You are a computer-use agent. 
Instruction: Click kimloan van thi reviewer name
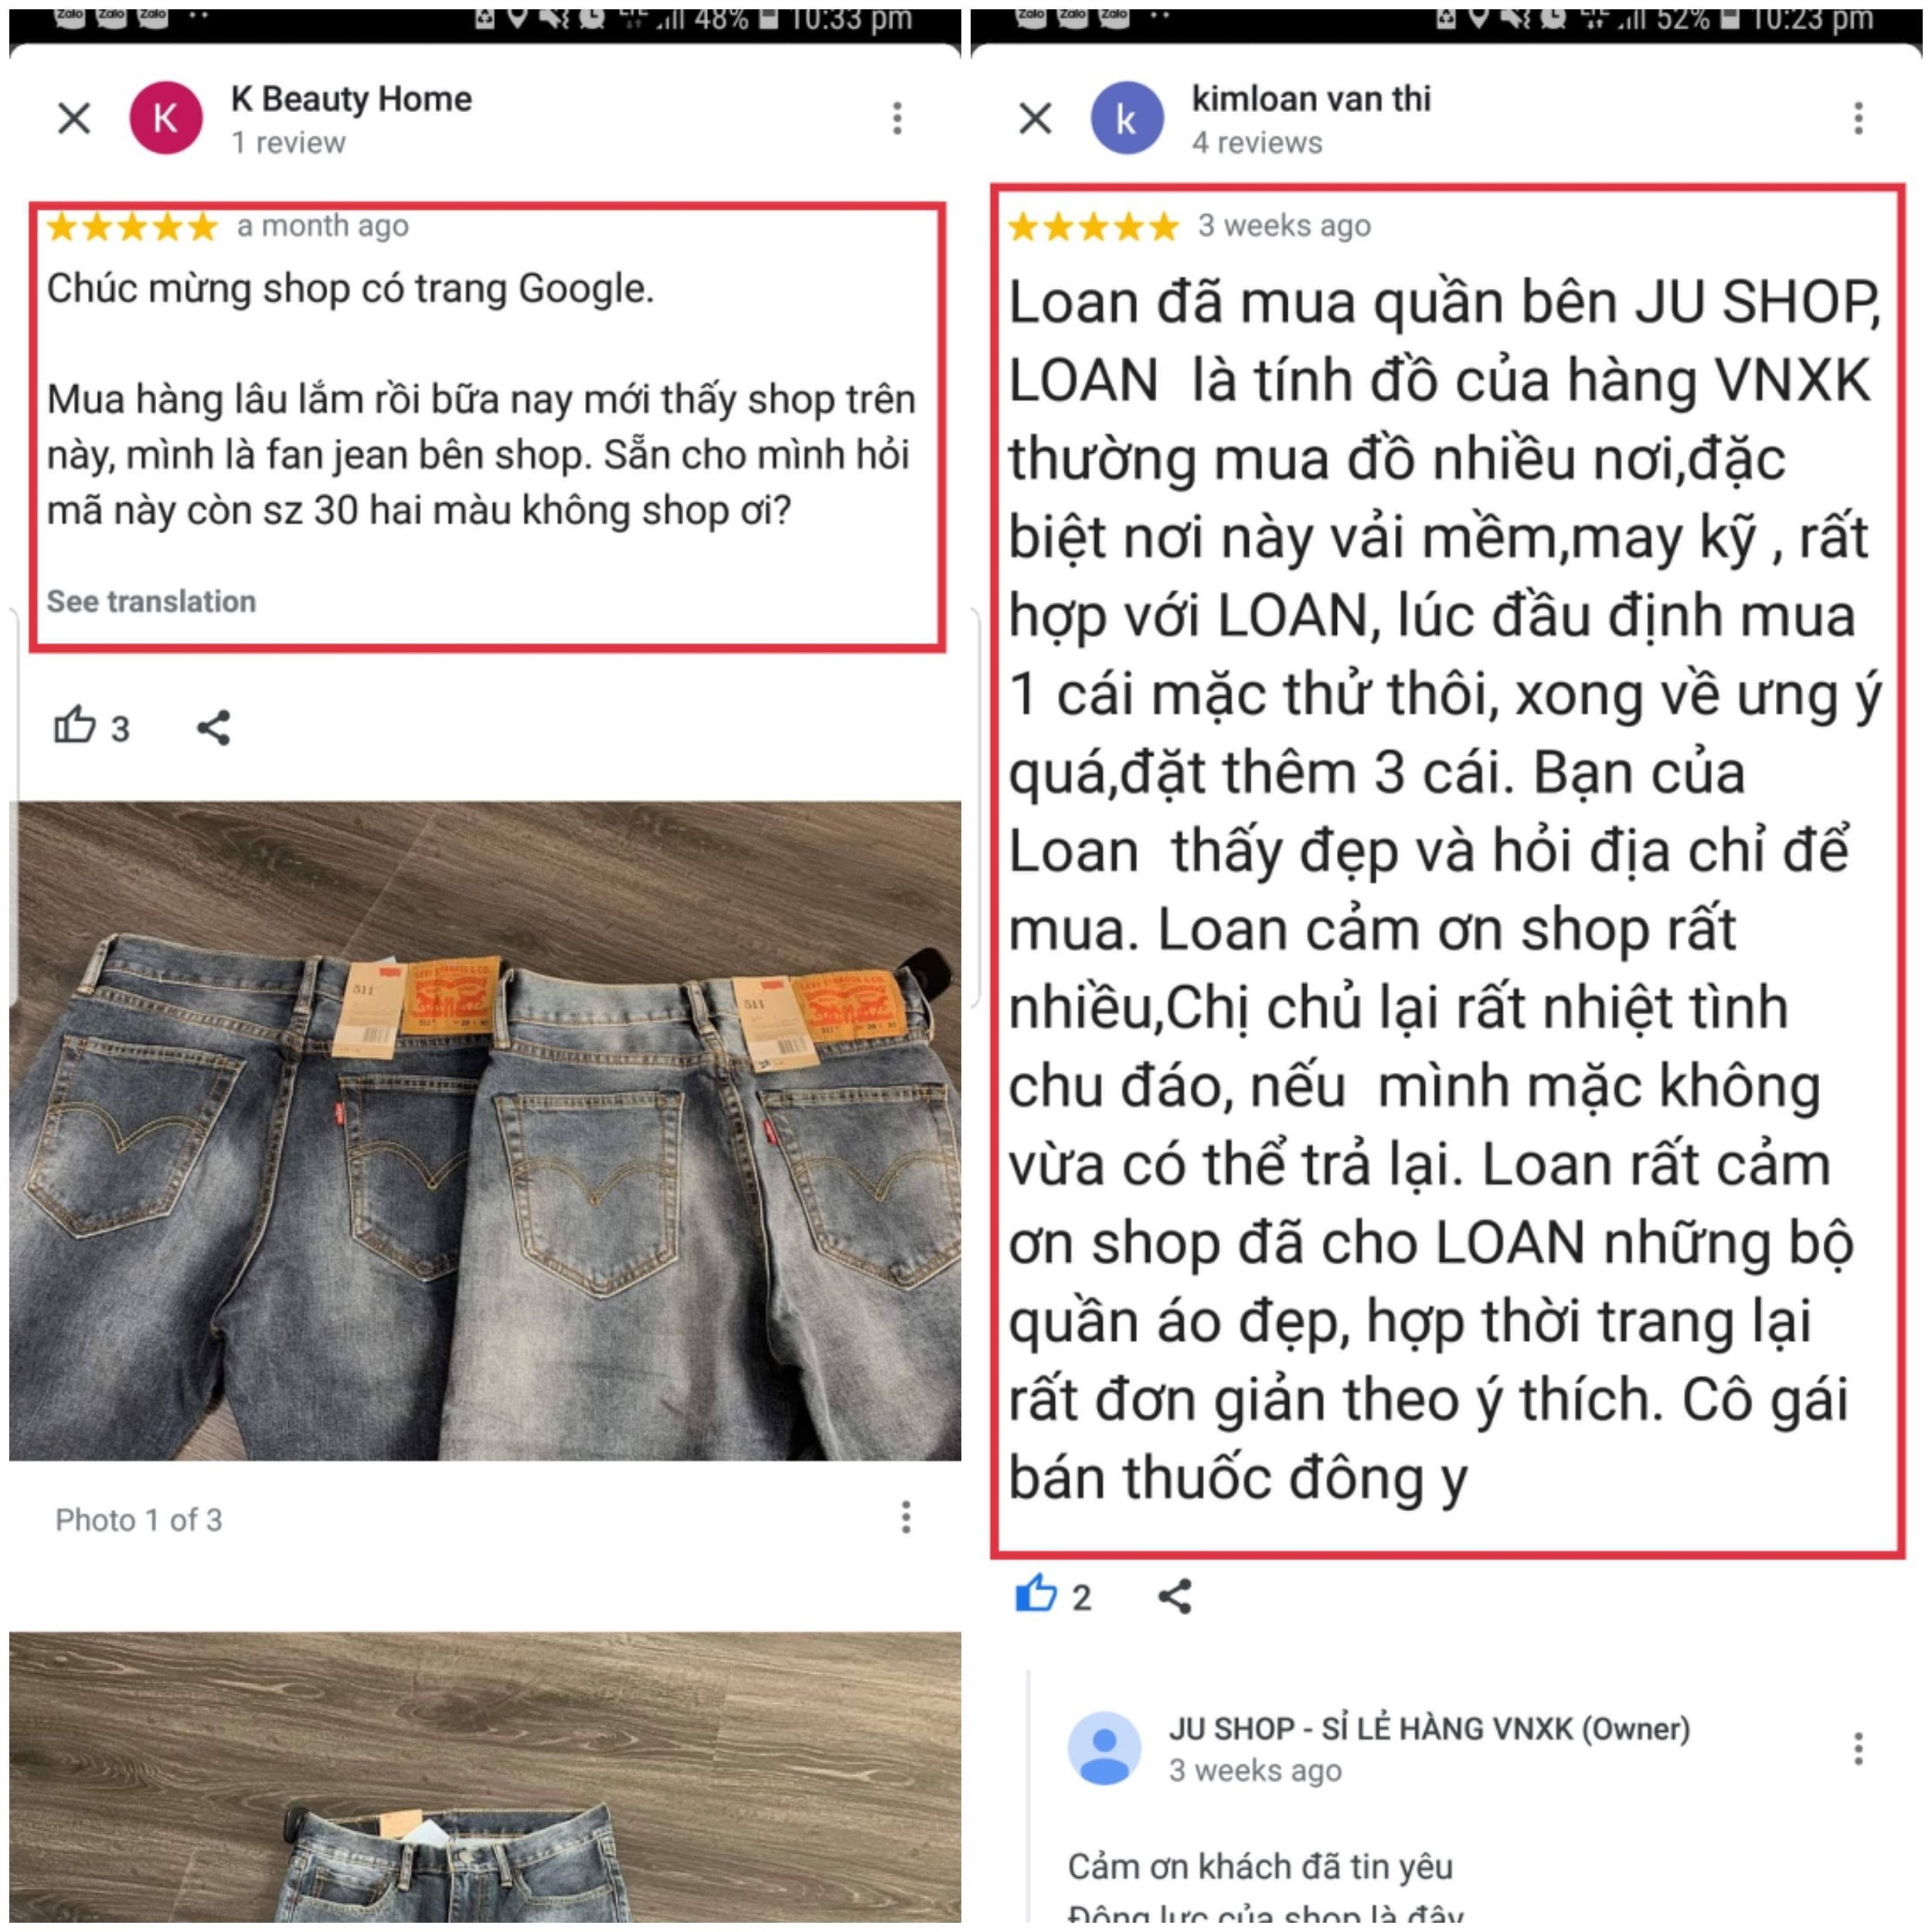(x=1311, y=98)
